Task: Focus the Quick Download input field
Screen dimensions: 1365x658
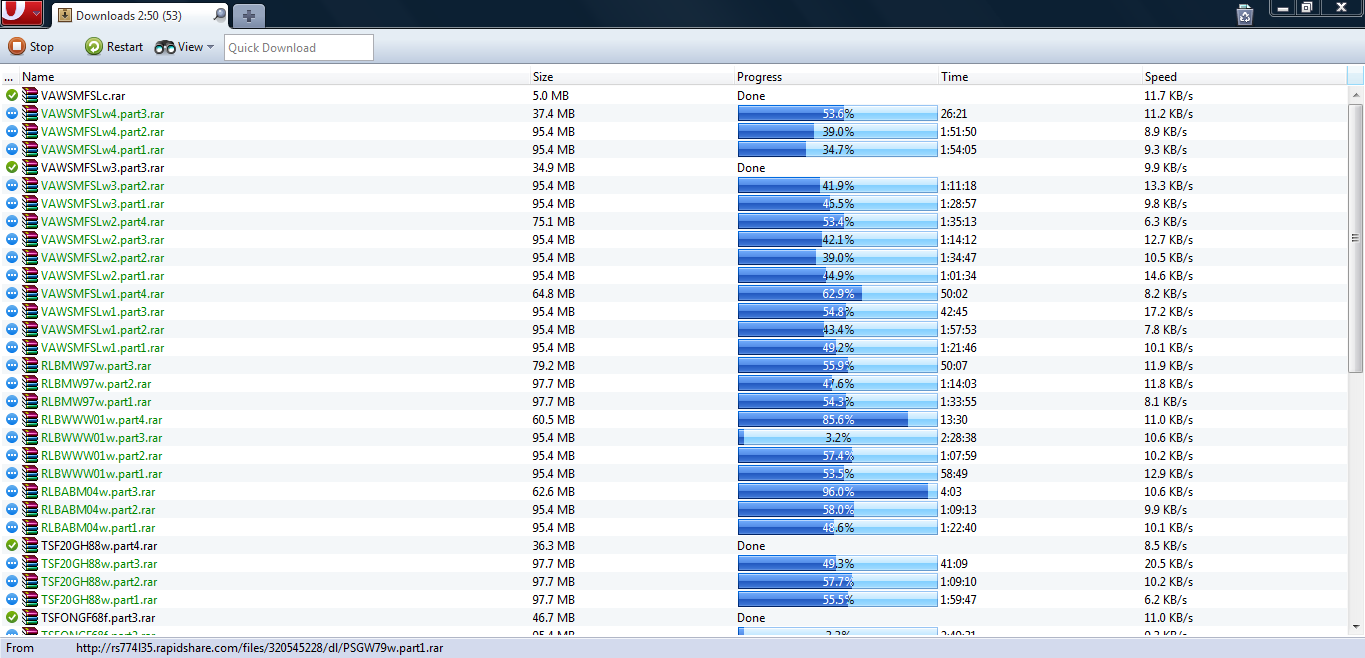Action: pos(298,47)
